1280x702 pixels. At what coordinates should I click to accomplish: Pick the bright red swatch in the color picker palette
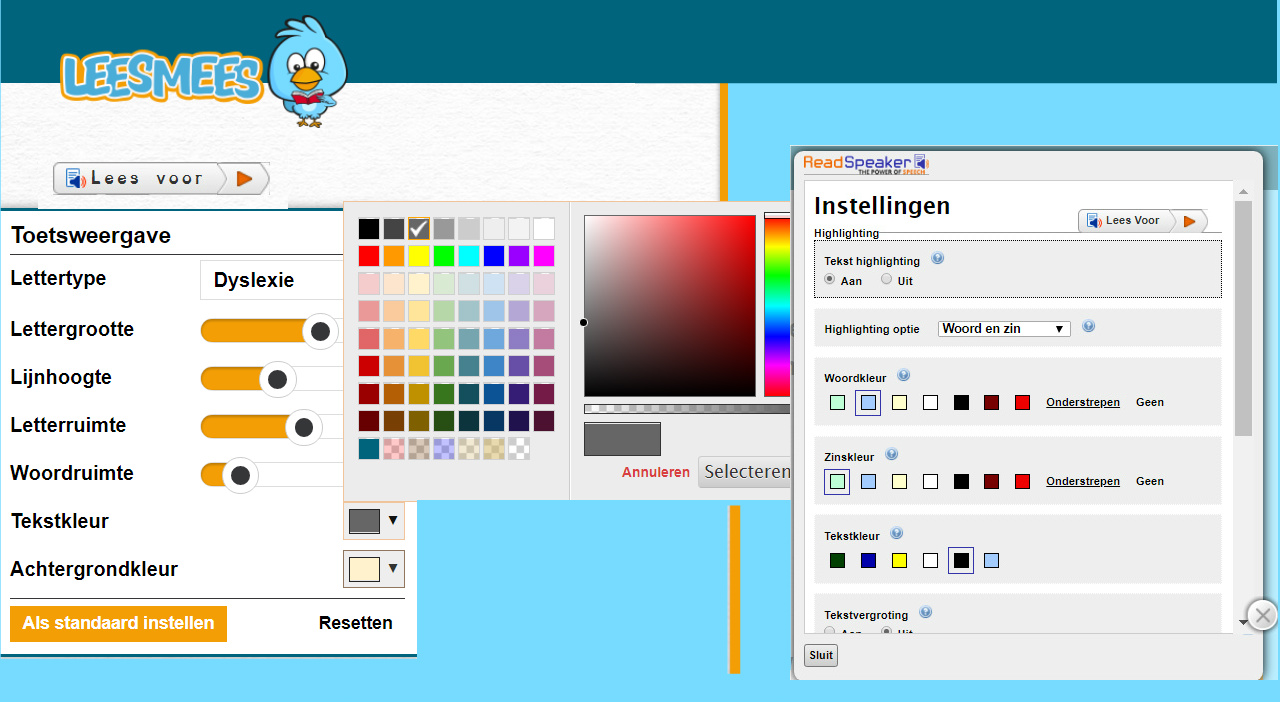(369, 256)
